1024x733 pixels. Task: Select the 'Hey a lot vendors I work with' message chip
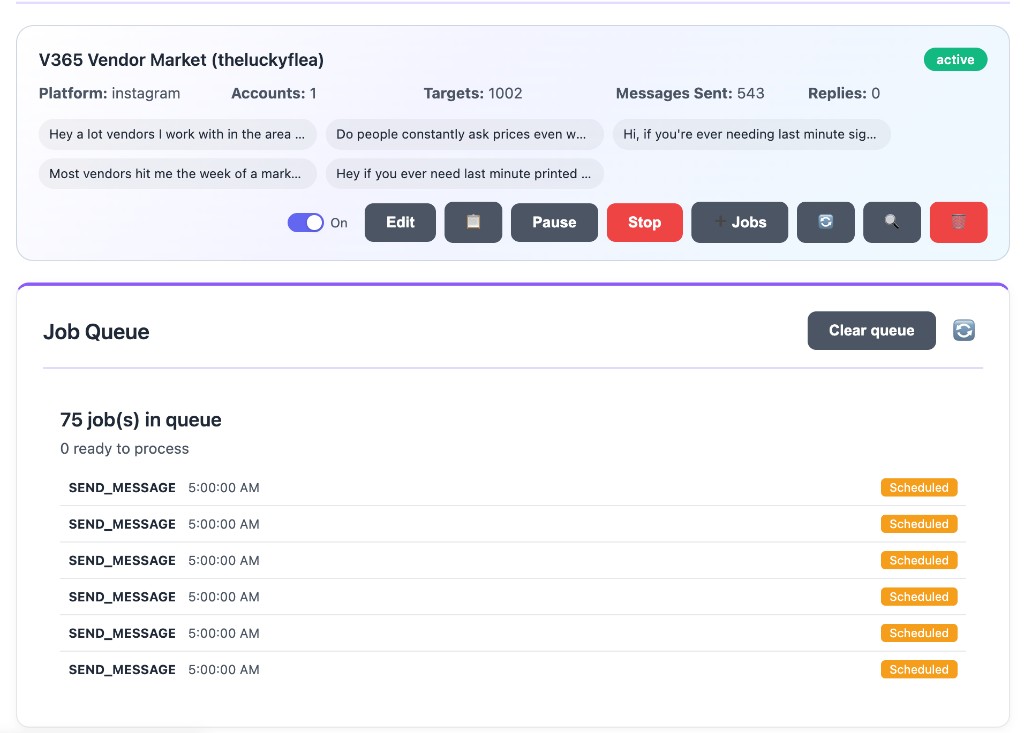tap(177, 134)
